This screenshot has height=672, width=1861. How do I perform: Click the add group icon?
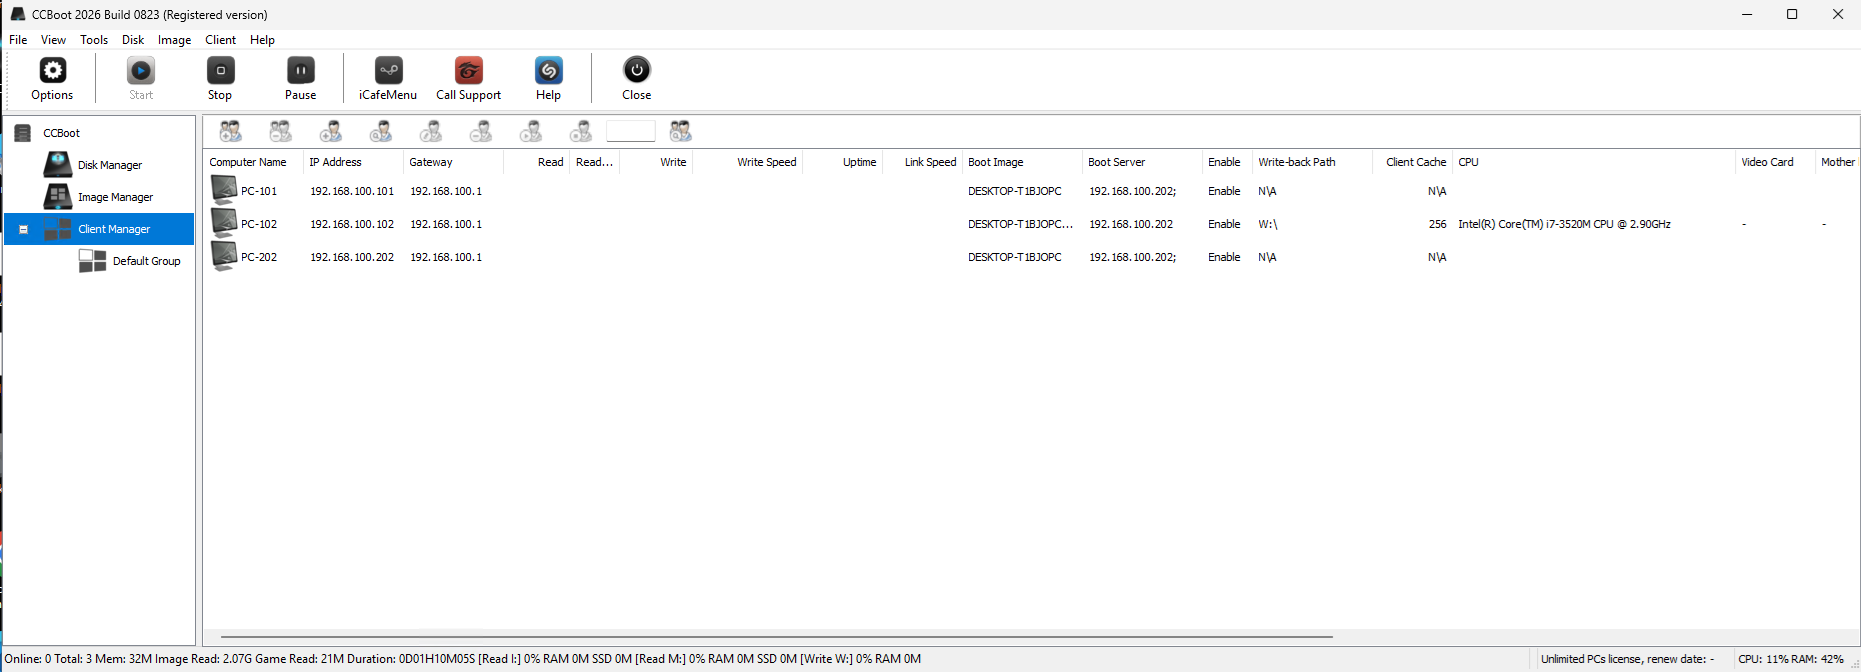click(x=231, y=131)
